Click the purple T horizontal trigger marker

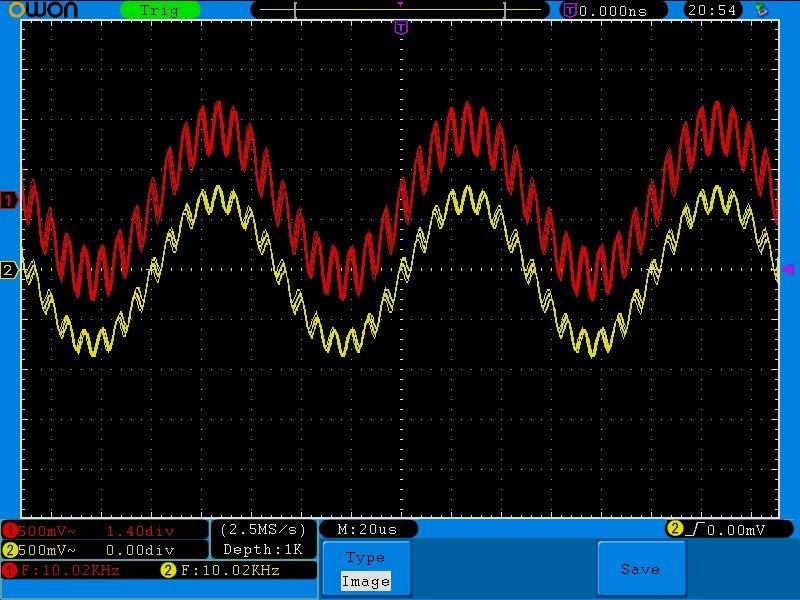(x=400, y=27)
